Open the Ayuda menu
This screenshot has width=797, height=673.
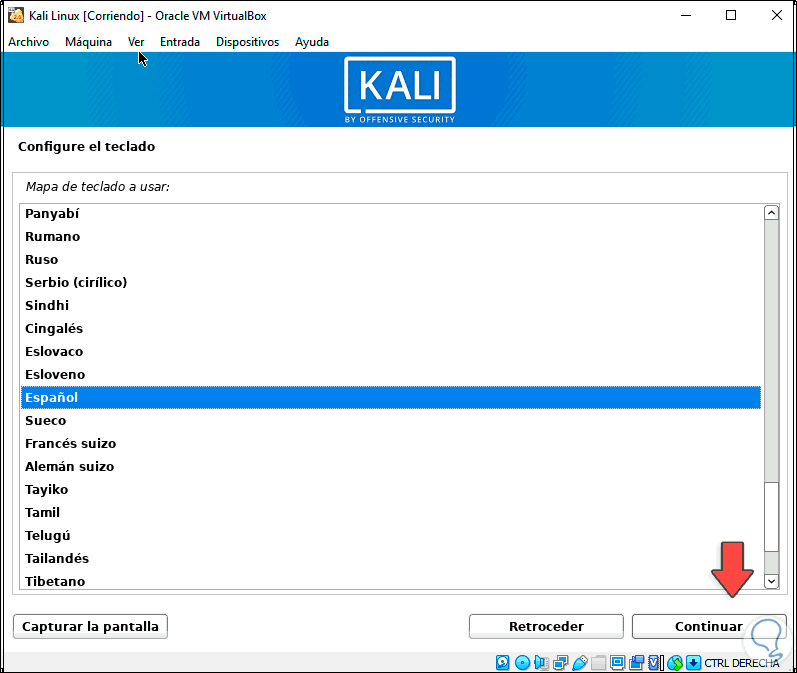(x=312, y=42)
